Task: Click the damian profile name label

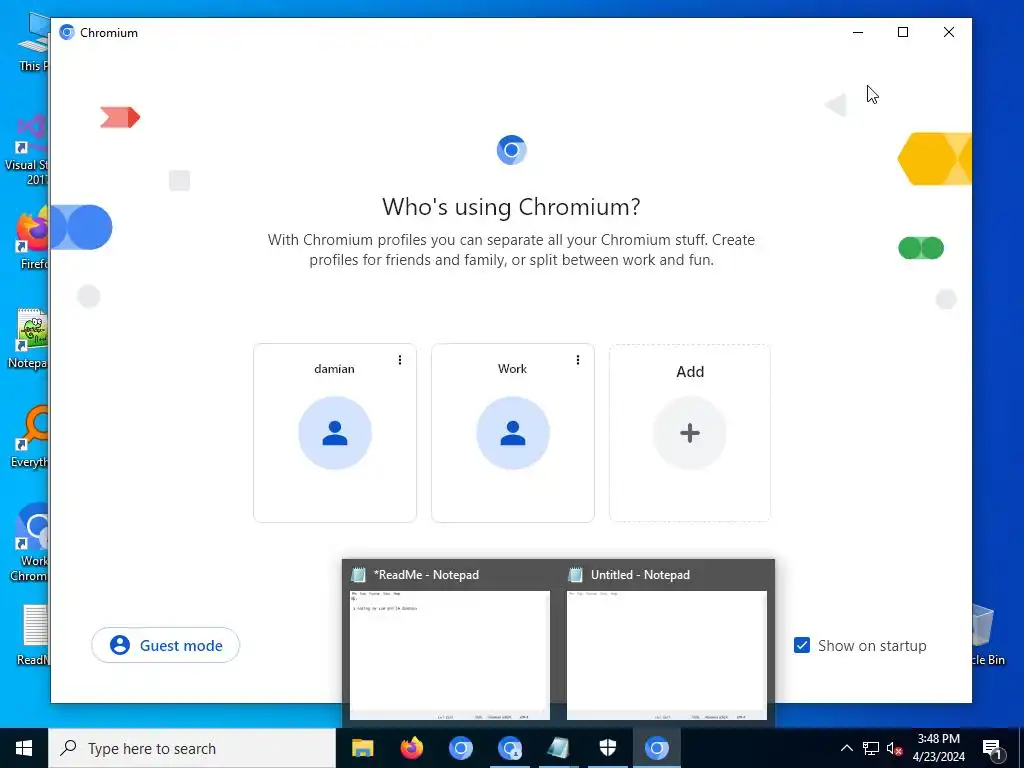Action: 334,369
